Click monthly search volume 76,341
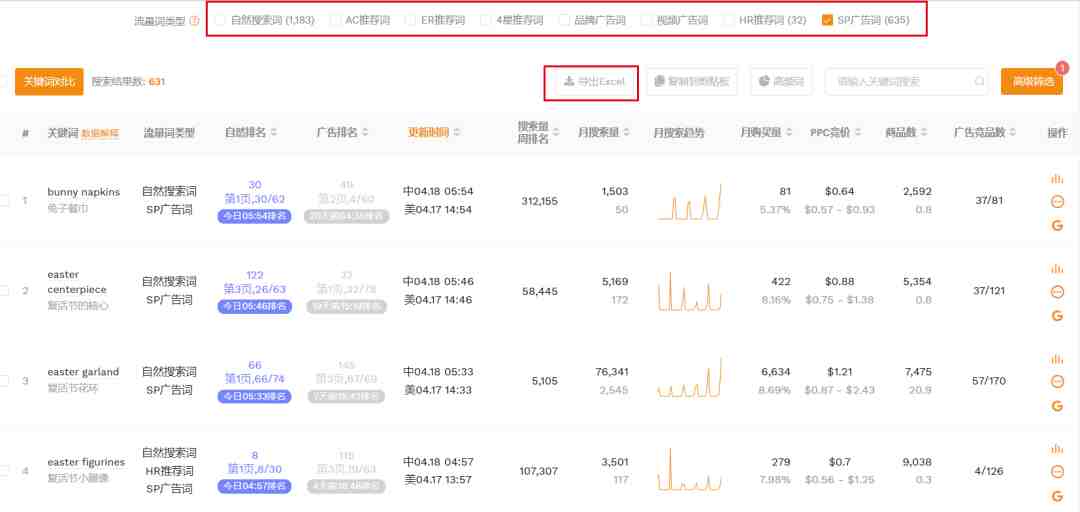The height and width of the screenshot is (512, 1080). 612,372
